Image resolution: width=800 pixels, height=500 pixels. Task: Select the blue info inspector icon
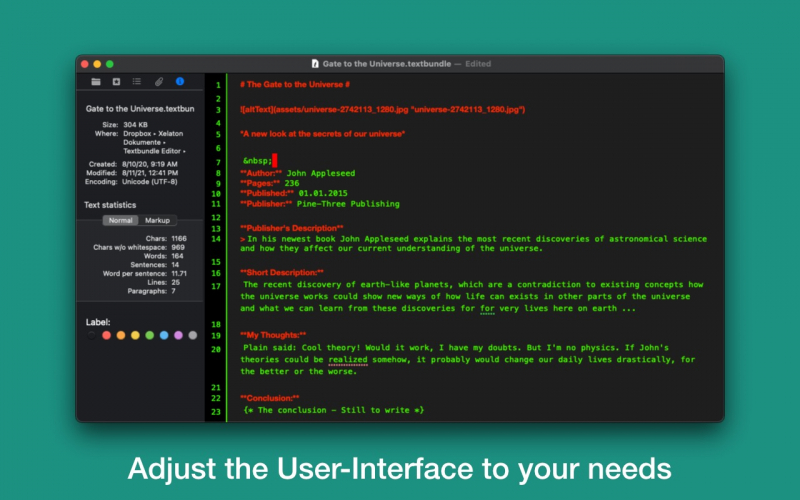click(x=180, y=81)
